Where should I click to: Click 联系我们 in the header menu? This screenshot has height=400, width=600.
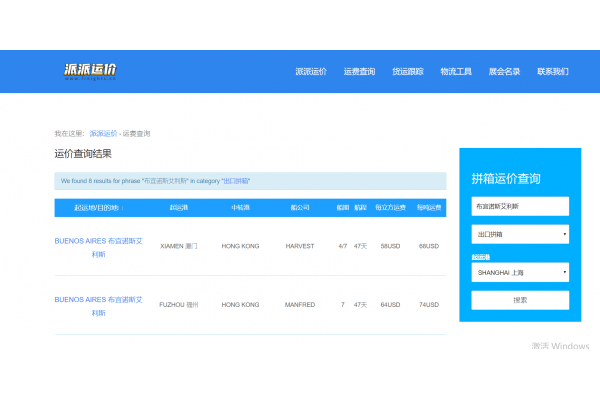[x=552, y=72]
